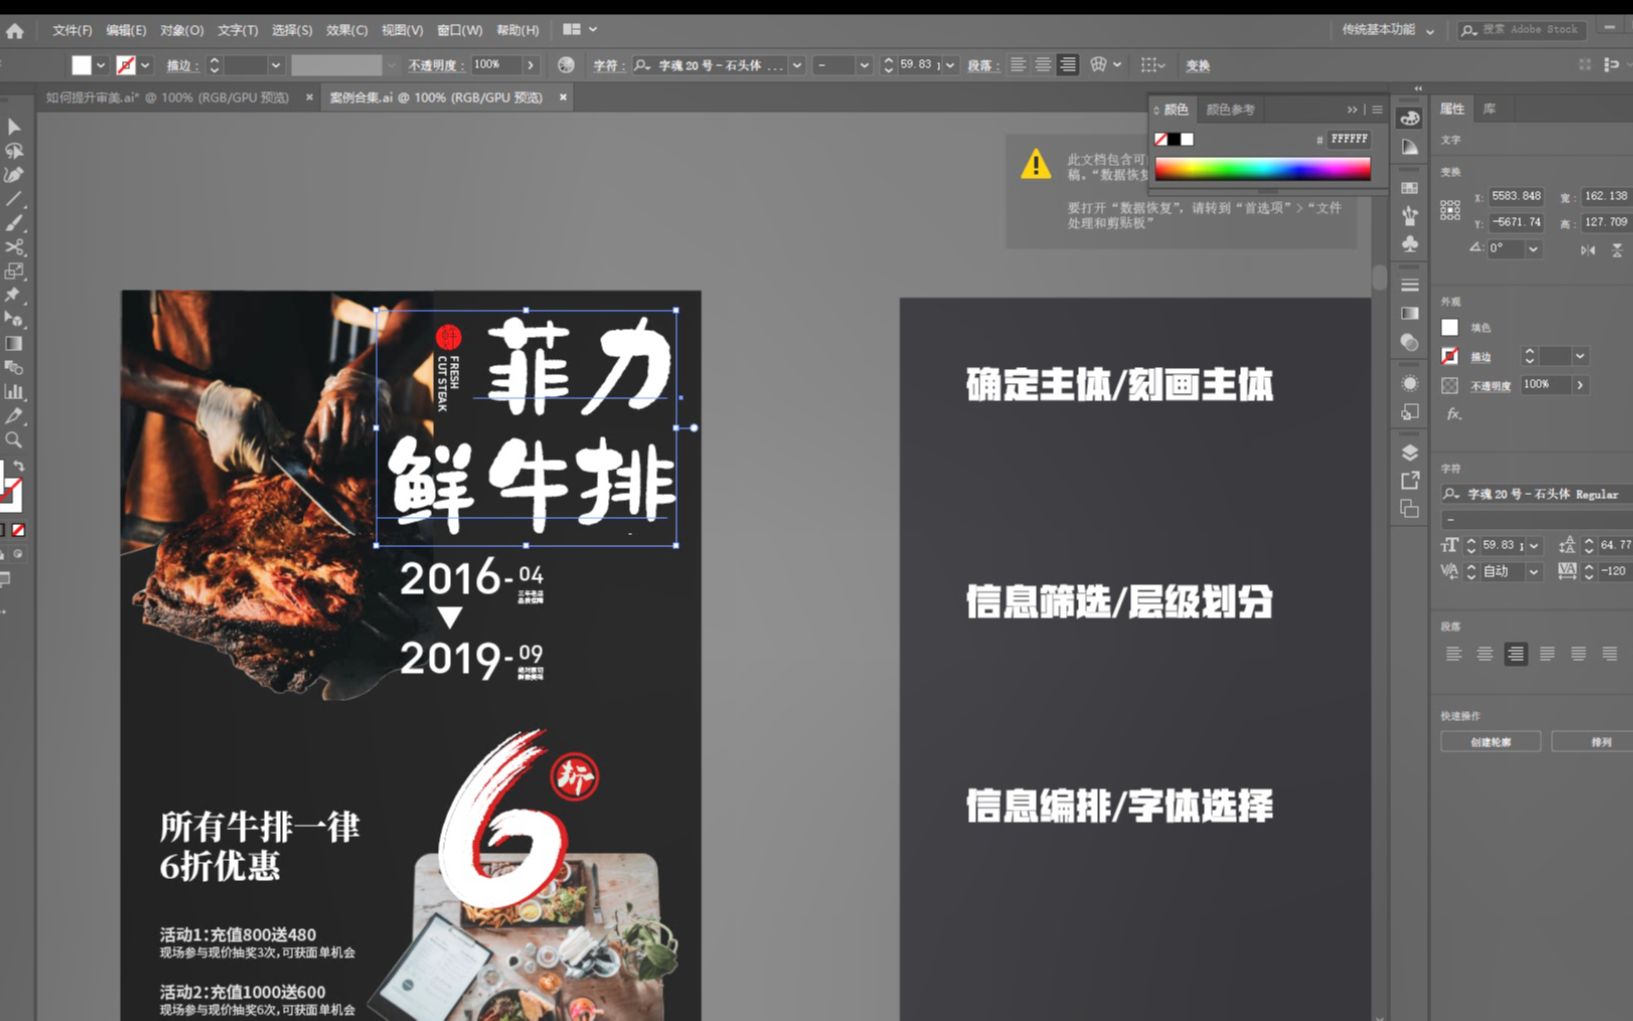Click the warning triangle in the notification

click(x=1036, y=166)
